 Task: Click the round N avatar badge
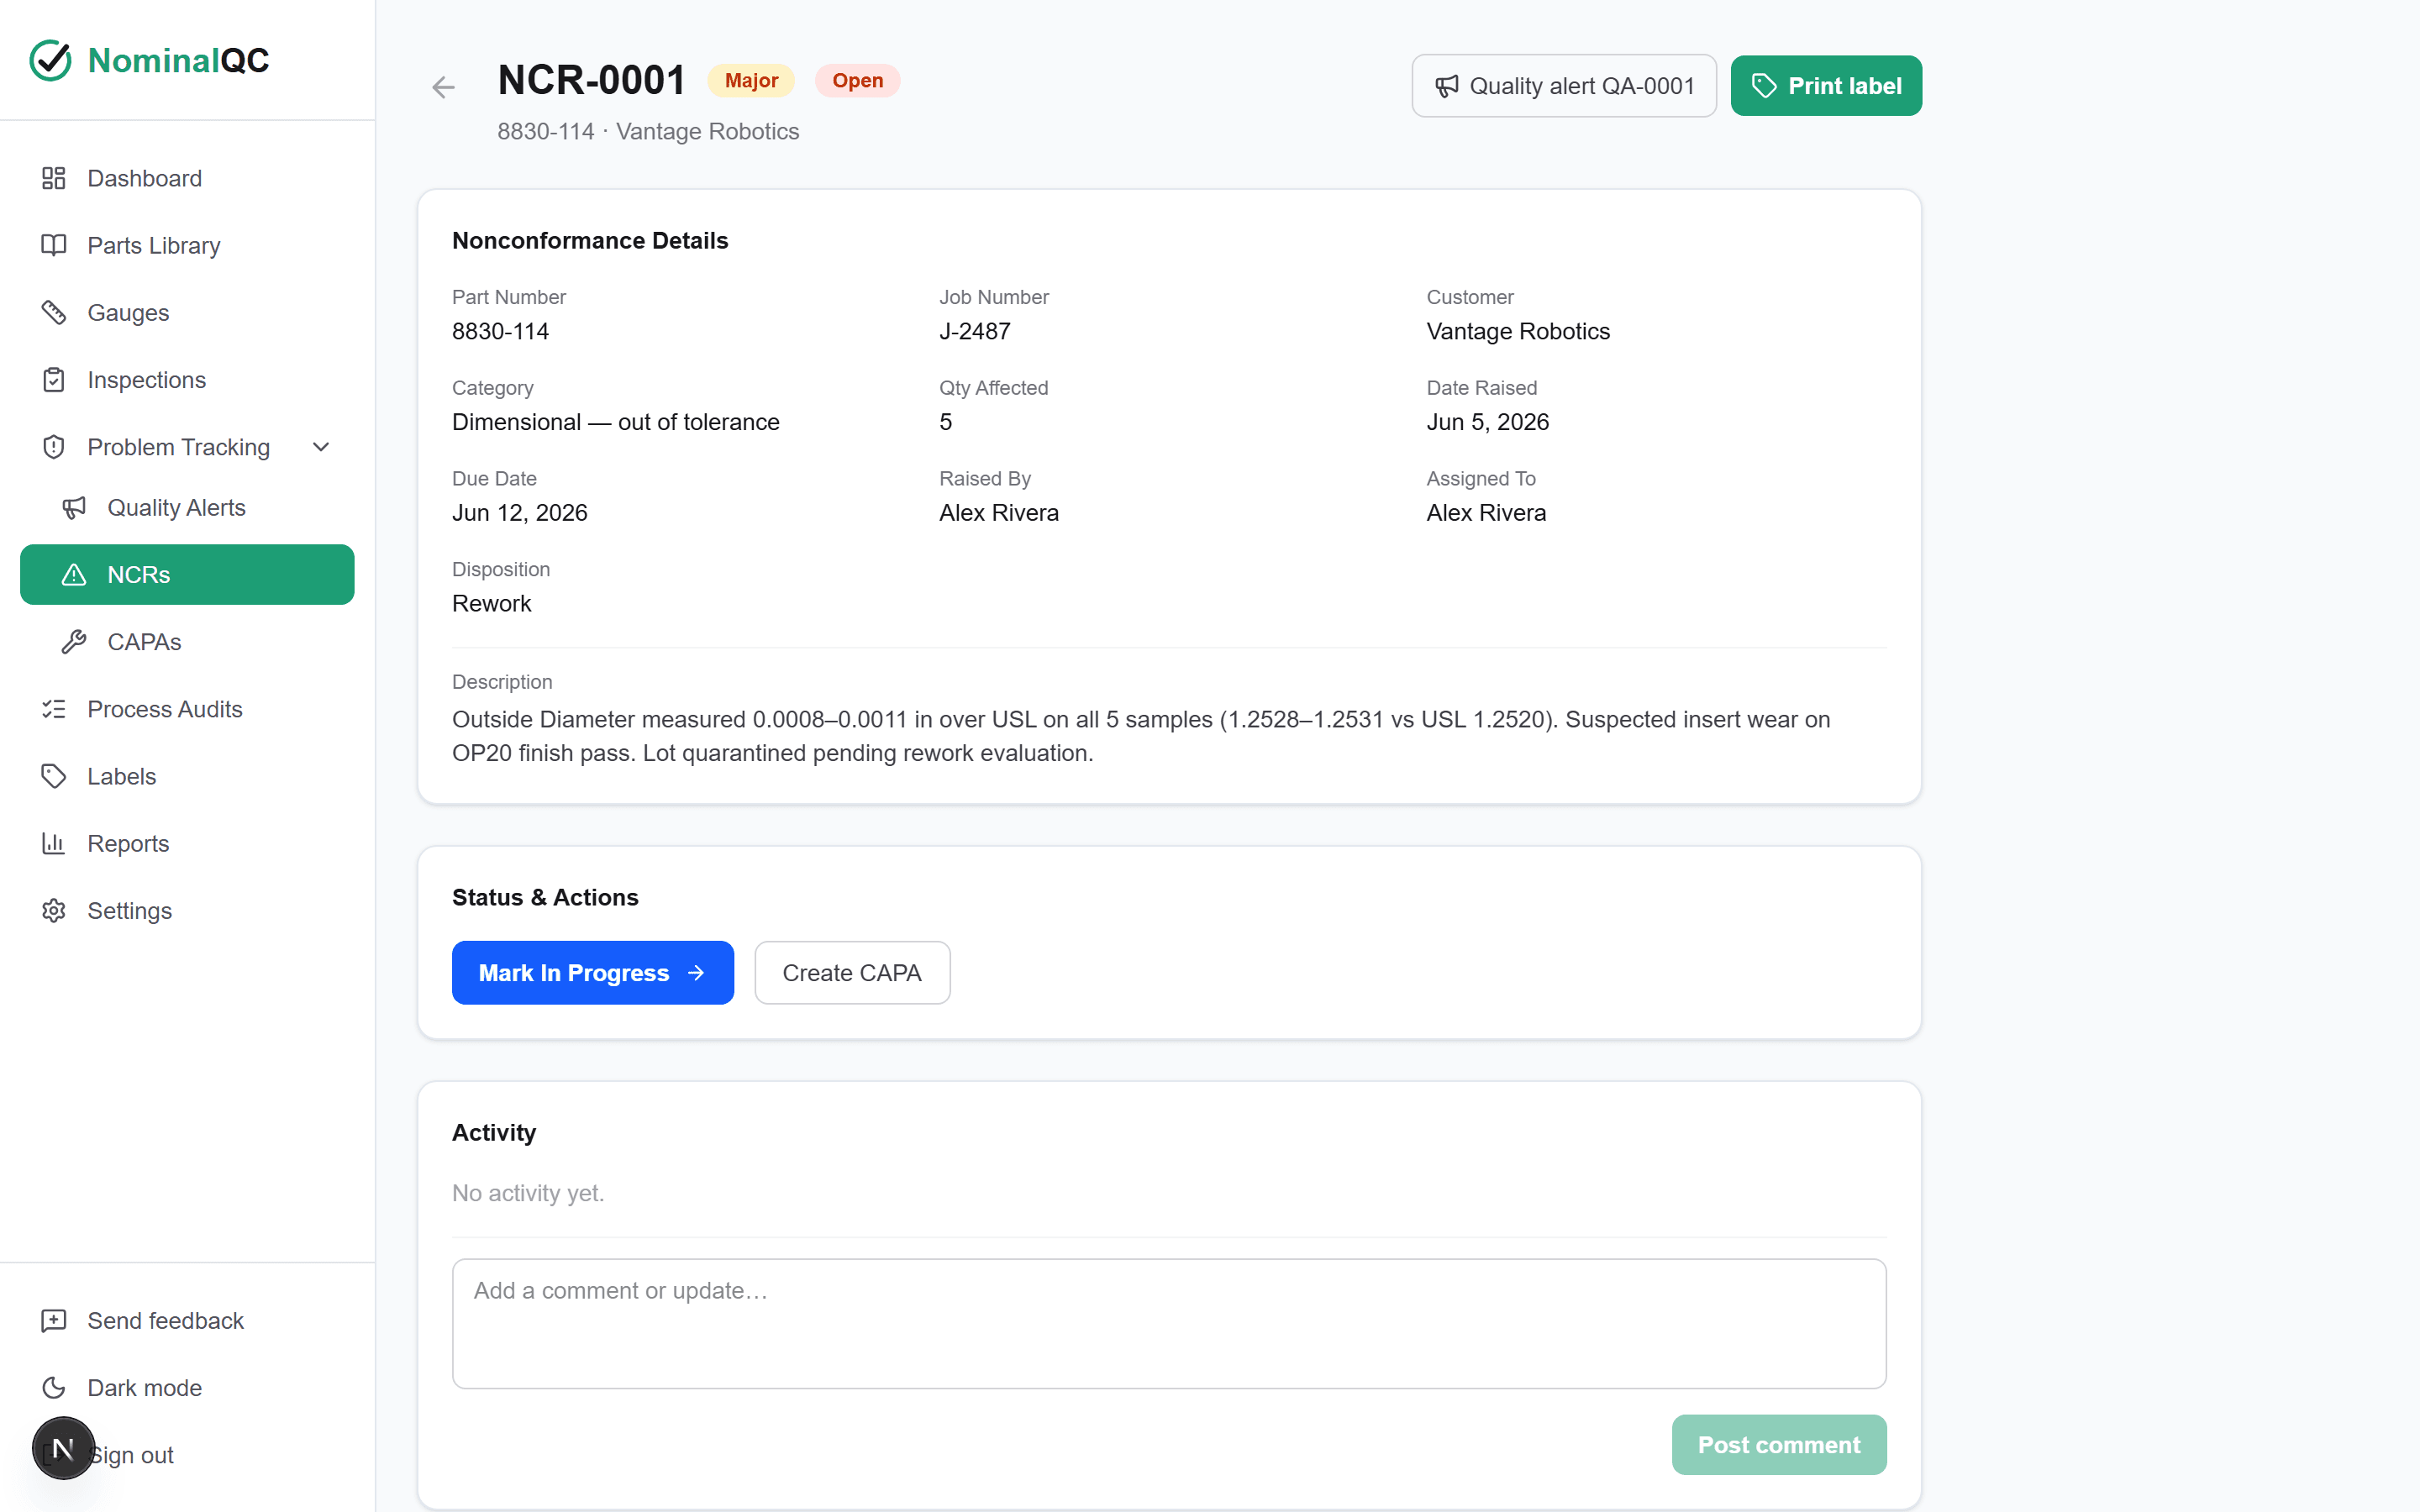pyautogui.click(x=63, y=1448)
